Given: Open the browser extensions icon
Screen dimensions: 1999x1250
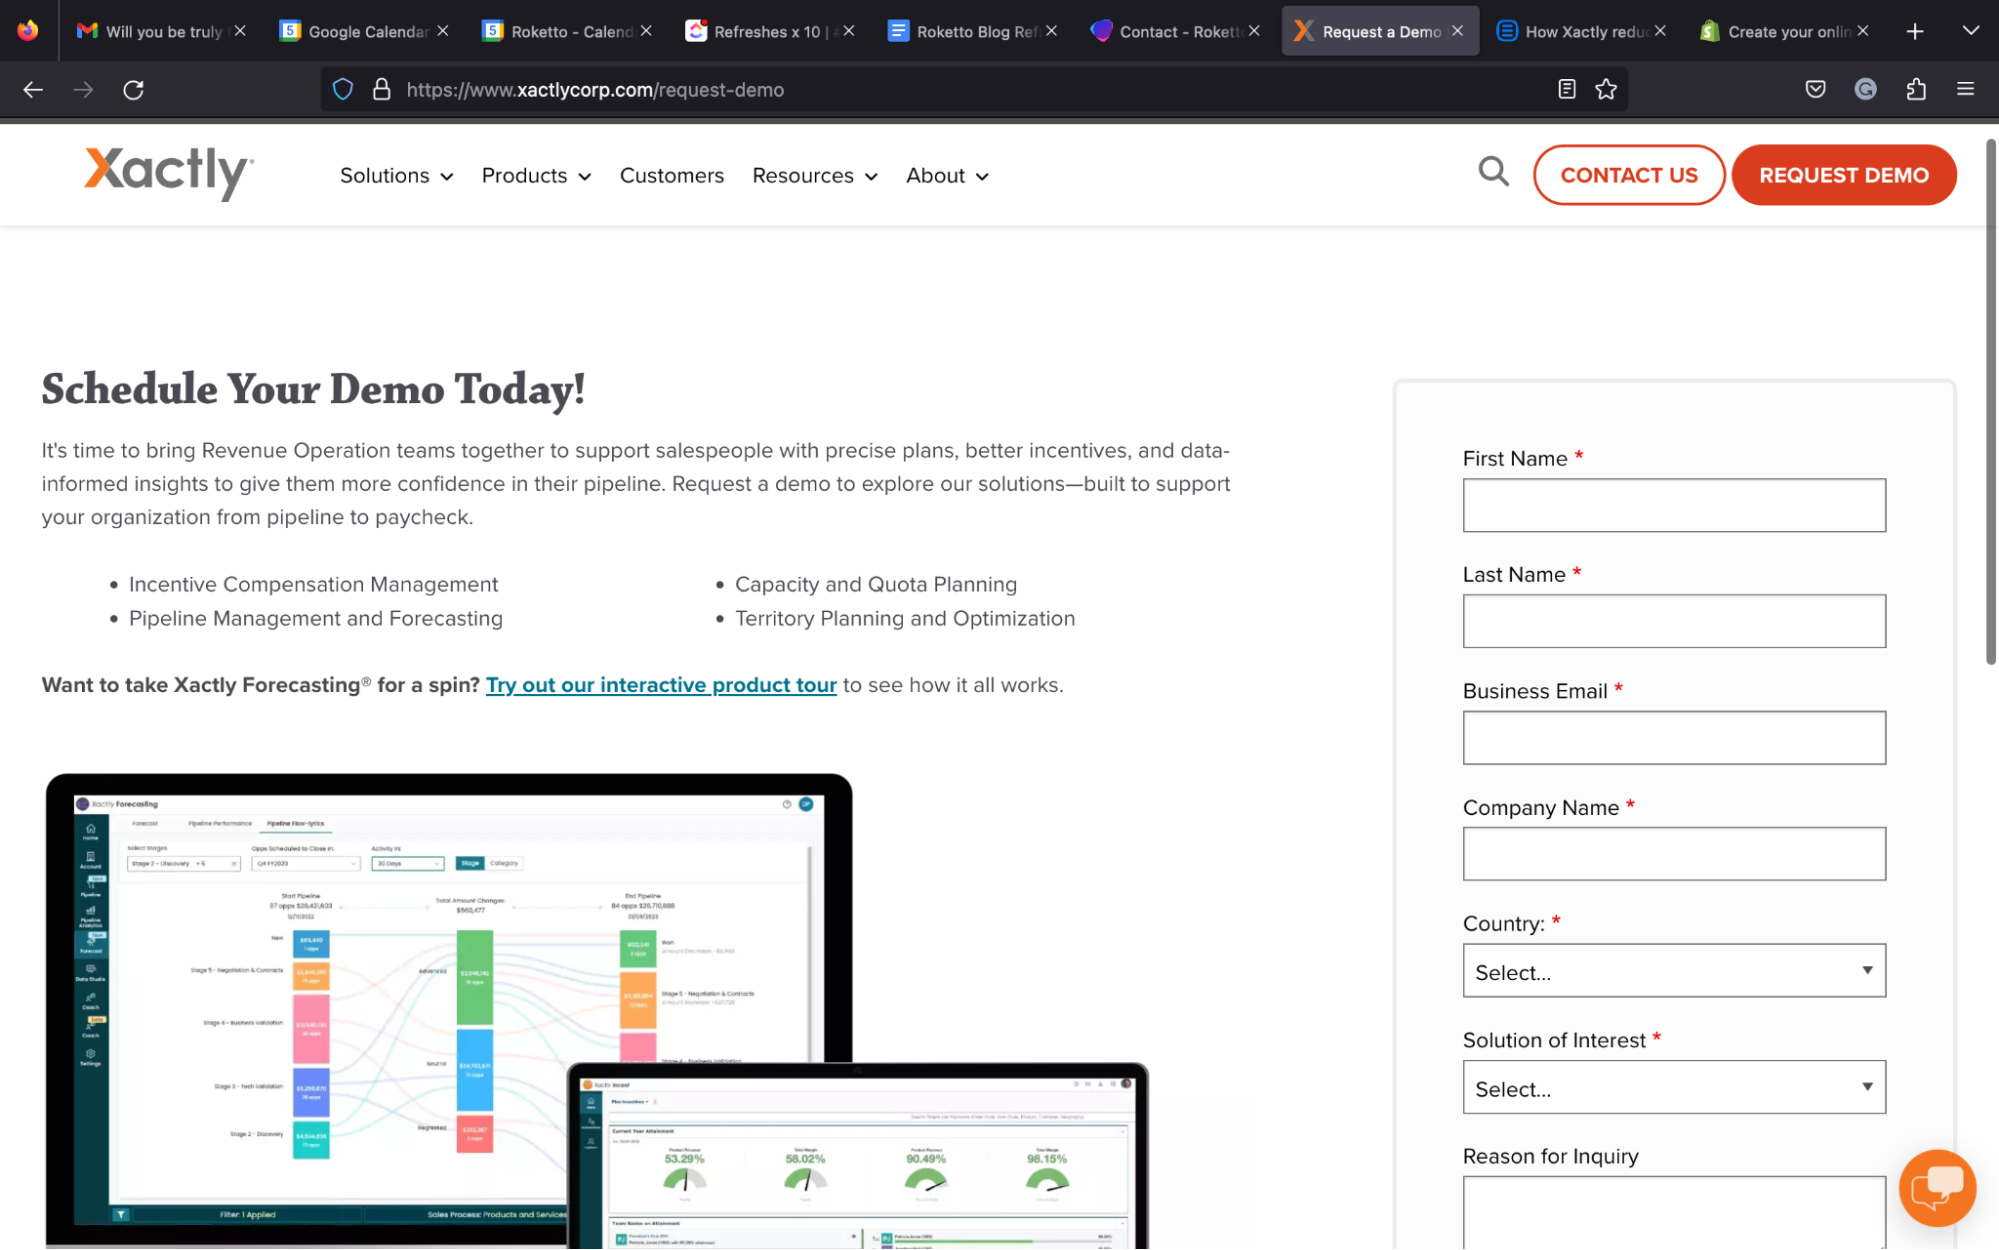Looking at the screenshot, I should point(1916,89).
